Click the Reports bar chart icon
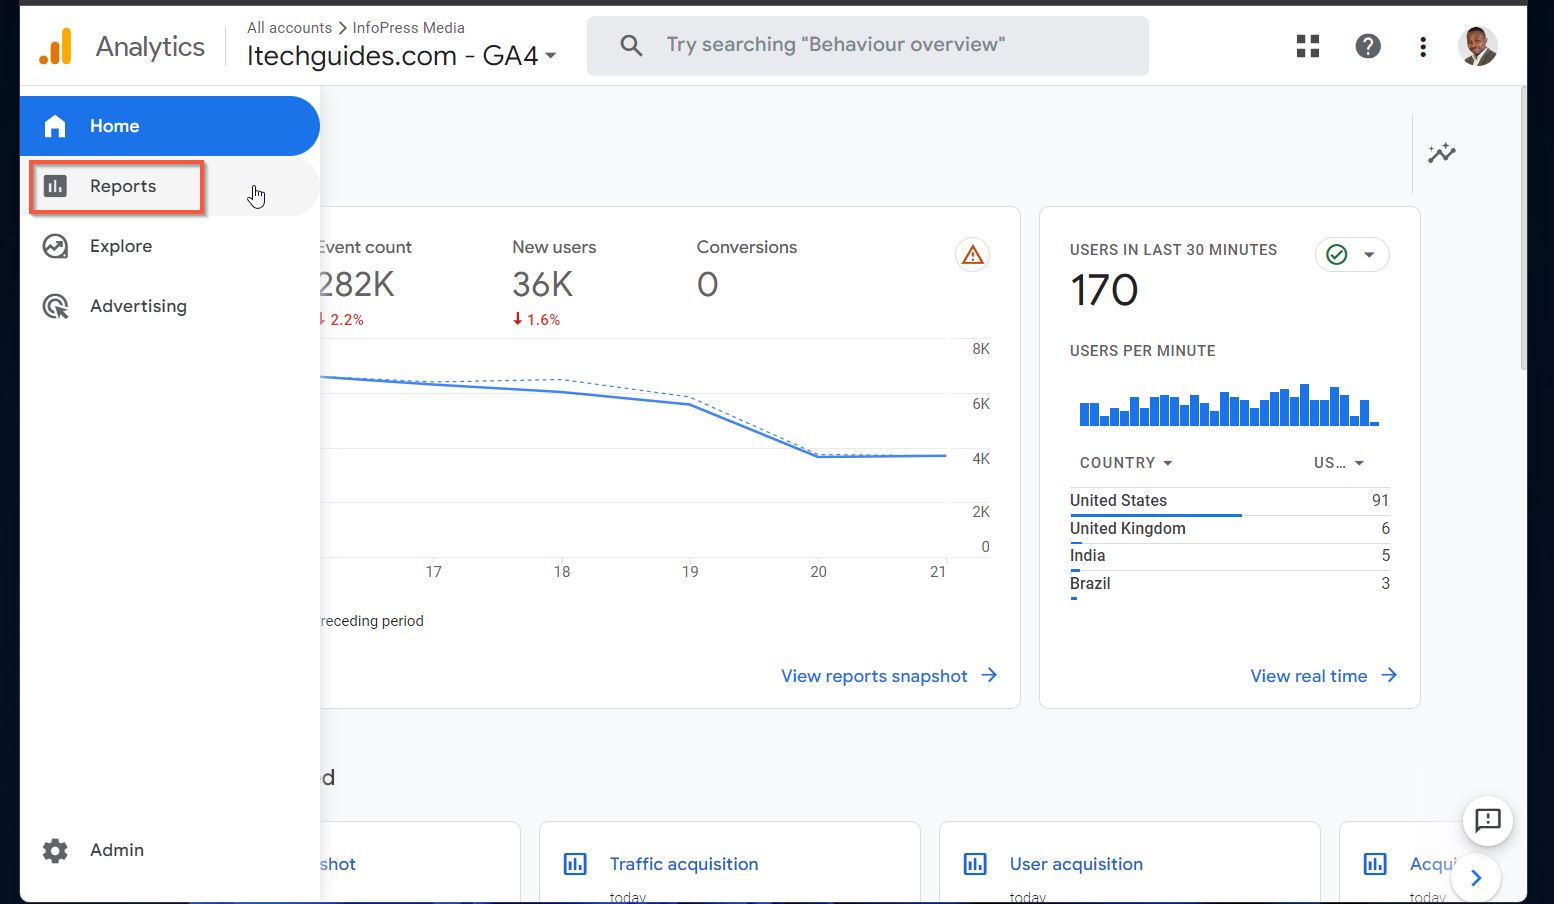1554x904 pixels. [55, 186]
